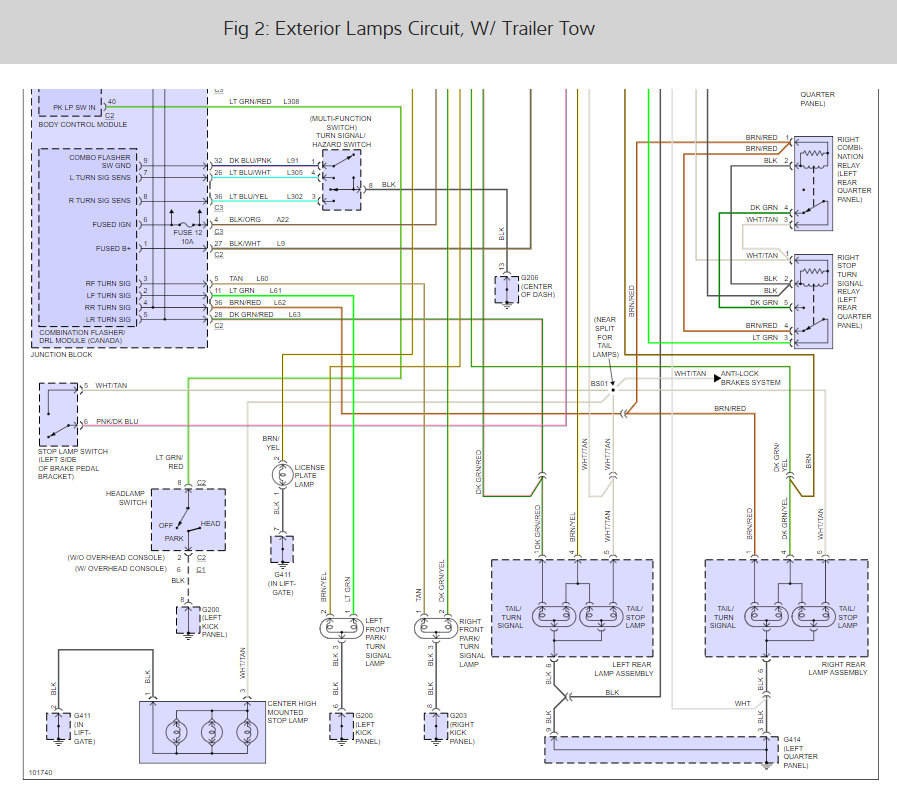Click the Fuse 12 10A fuse symbol
This screenshot has height=797, width=897.
click(x=186, y=224)
